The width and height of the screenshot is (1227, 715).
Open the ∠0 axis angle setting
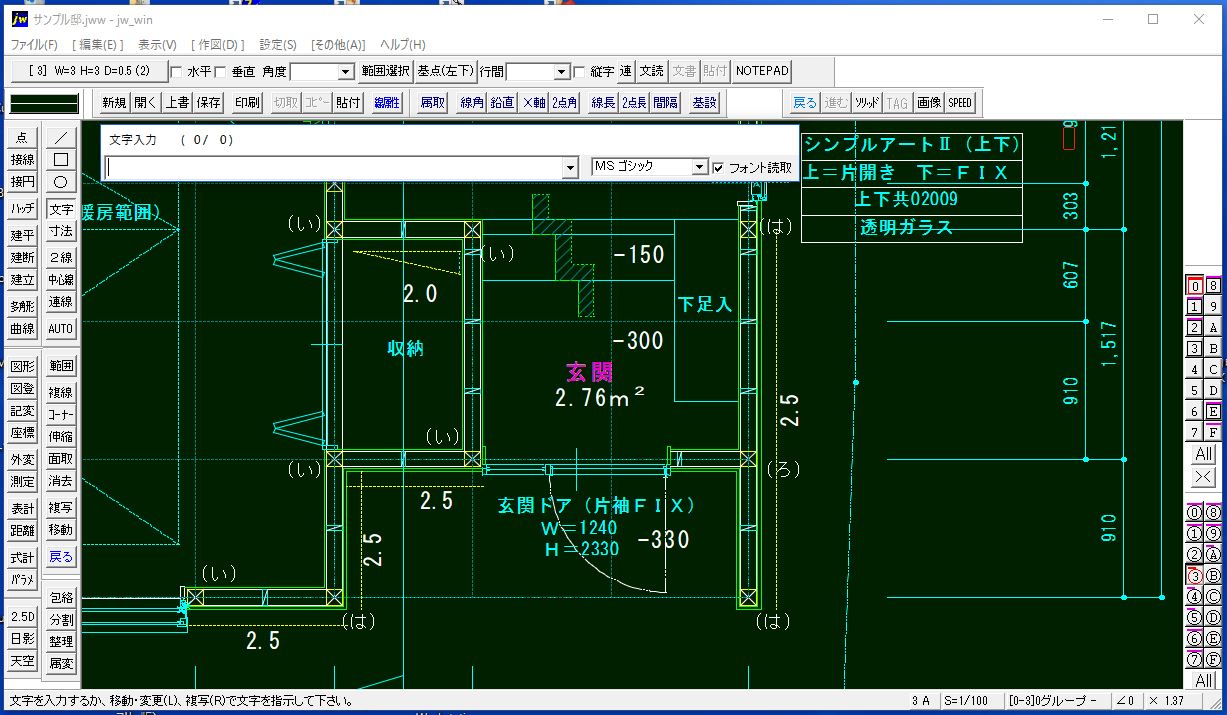coord(1125,700)
